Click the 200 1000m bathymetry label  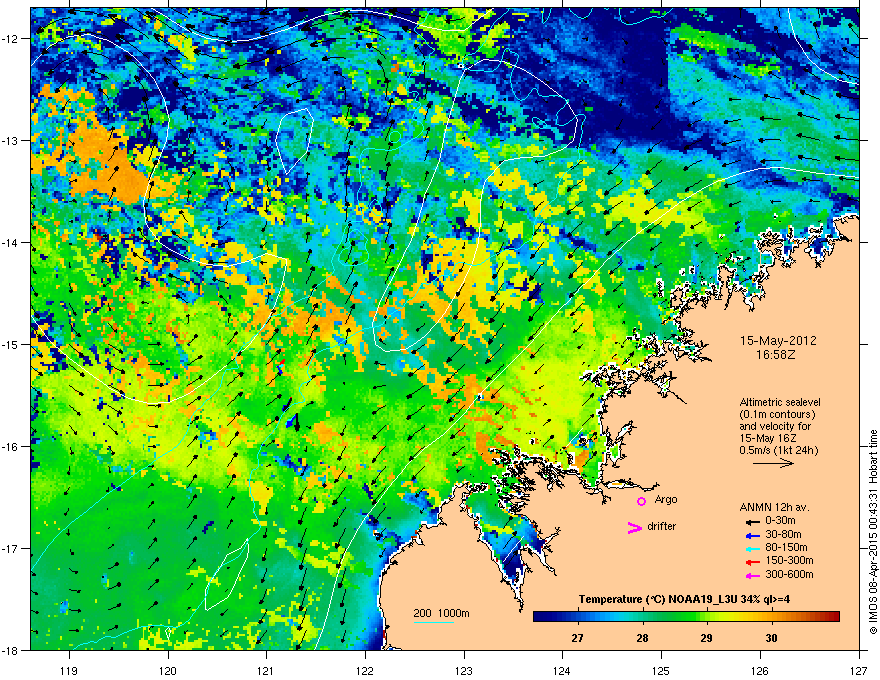pyautogui.click(x=441, y=613)
